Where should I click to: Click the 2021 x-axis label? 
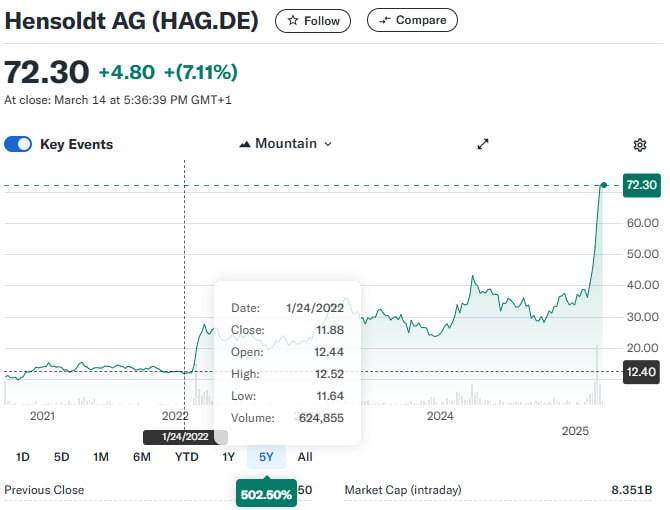coord(42,416)
